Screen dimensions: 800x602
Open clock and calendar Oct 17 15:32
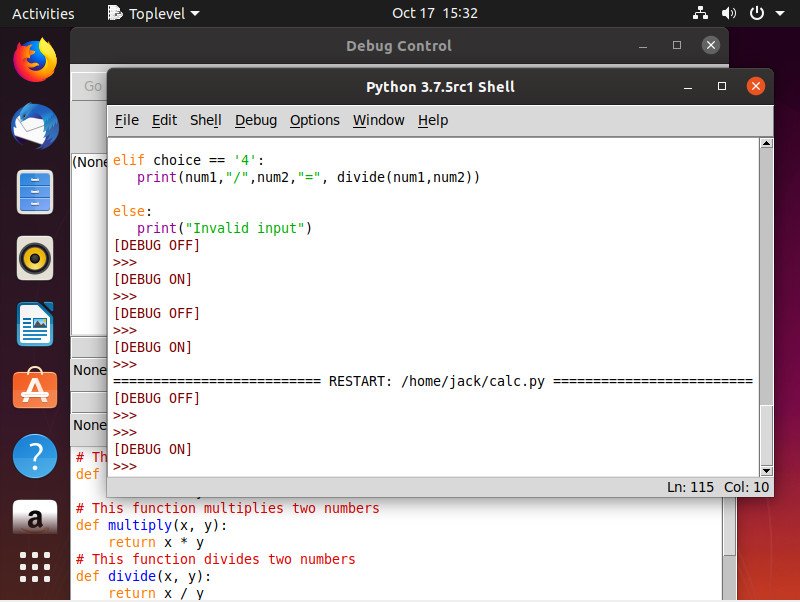(435, 13)
